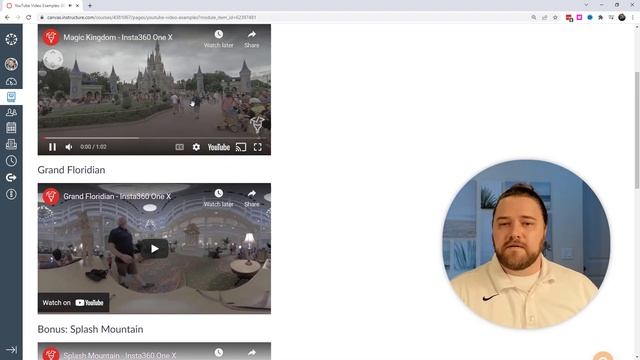640x360 pixels.
Task: Open the Chrome three-dot menu
Action: click(x=633, y=18)
